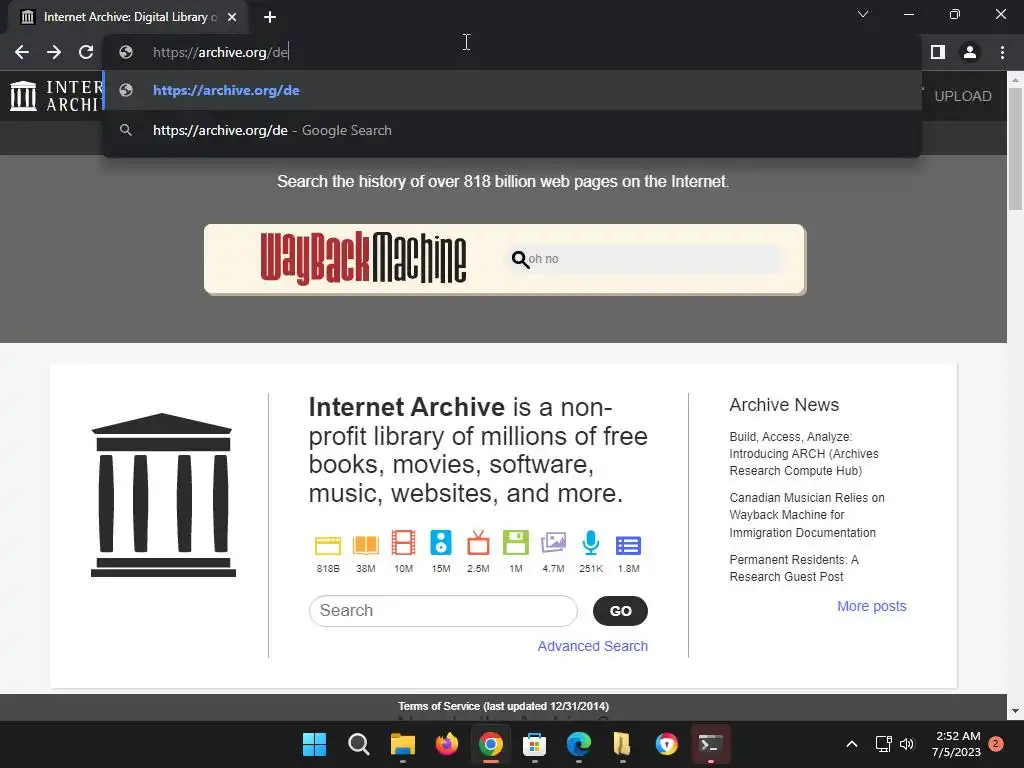Image resolution: width=1024 pixels, height=768 pixels.
Task: Click the scrollbar down arrow
Action: click(1015, 711)
